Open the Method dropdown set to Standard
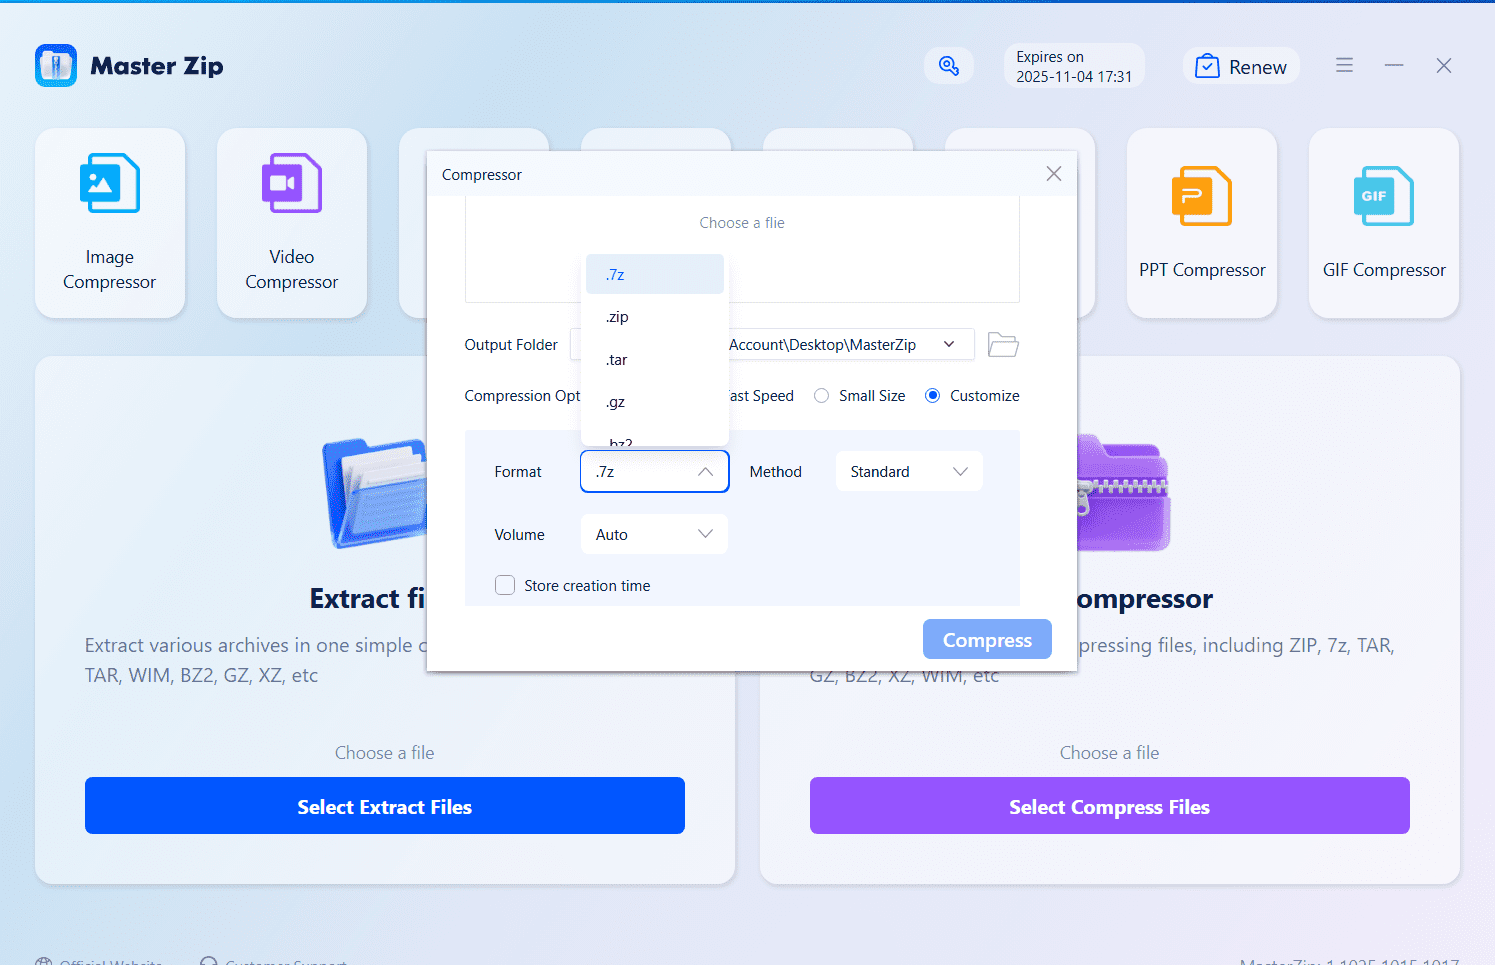The height and width of the screenshot is (965, 1495). 909,472
